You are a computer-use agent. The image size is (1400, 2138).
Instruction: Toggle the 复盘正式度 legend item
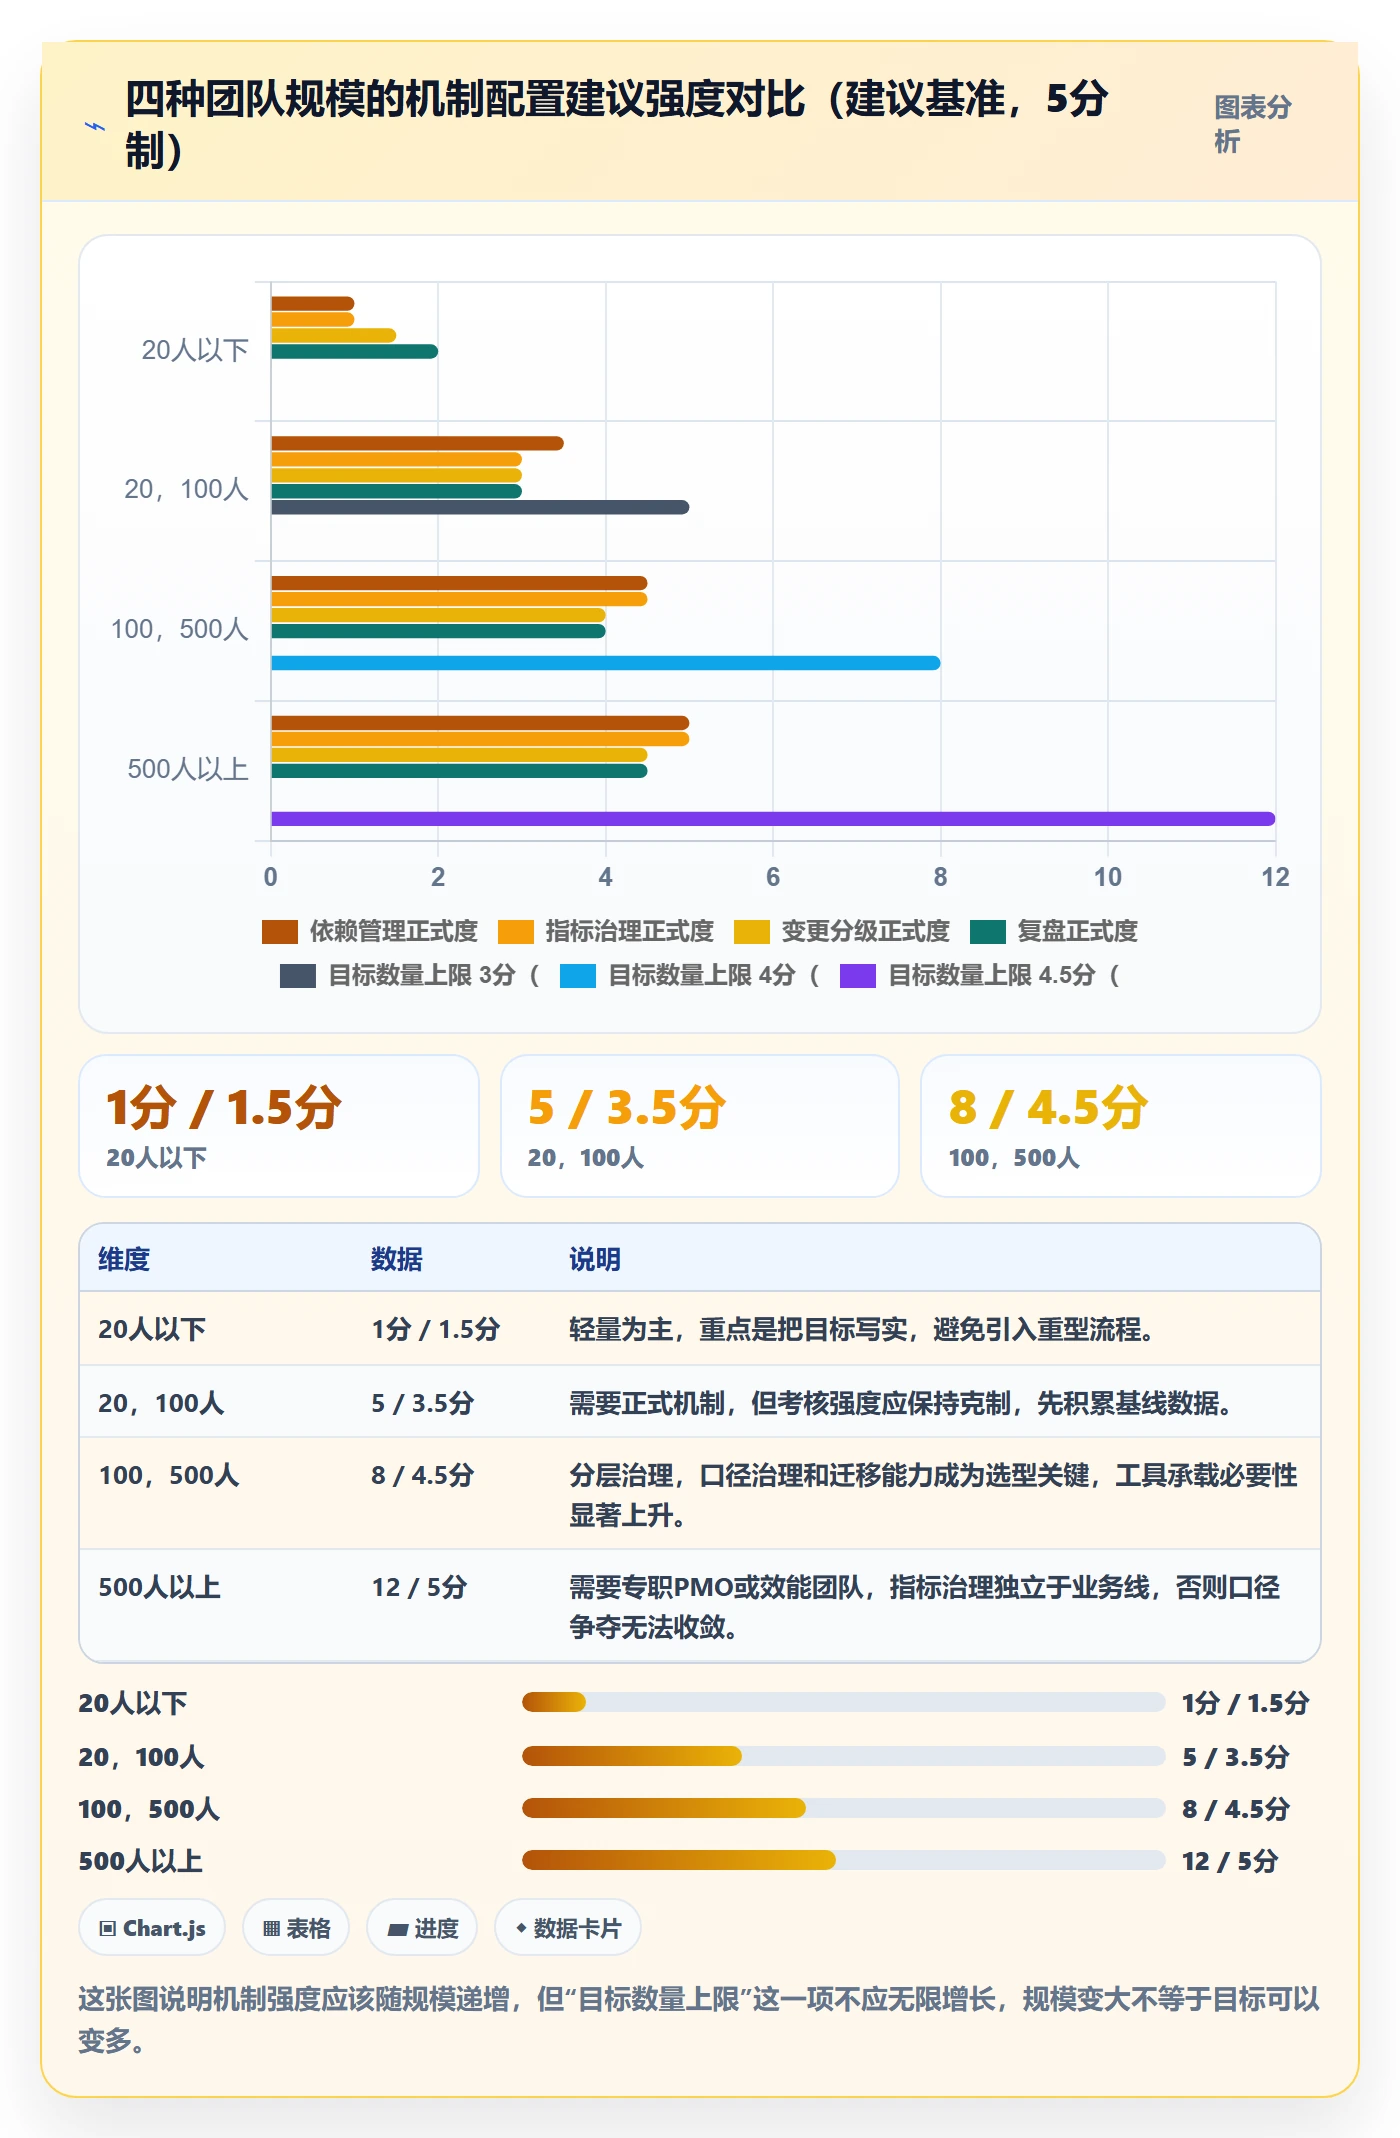[x=1054, y=932]
